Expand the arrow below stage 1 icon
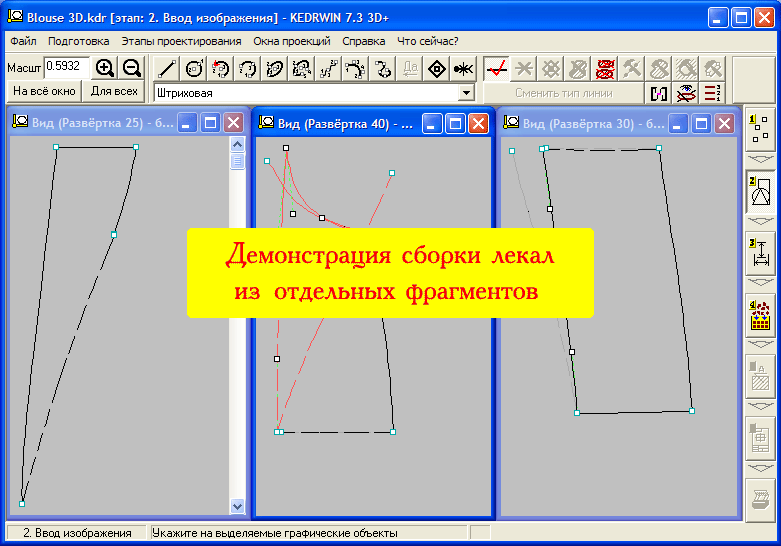The image size is (781, 546). coord(759,159)
